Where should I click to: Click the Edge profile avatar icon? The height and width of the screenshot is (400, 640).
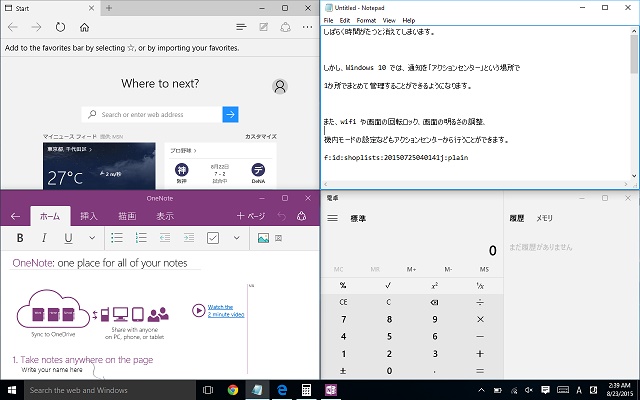(280, 86)
